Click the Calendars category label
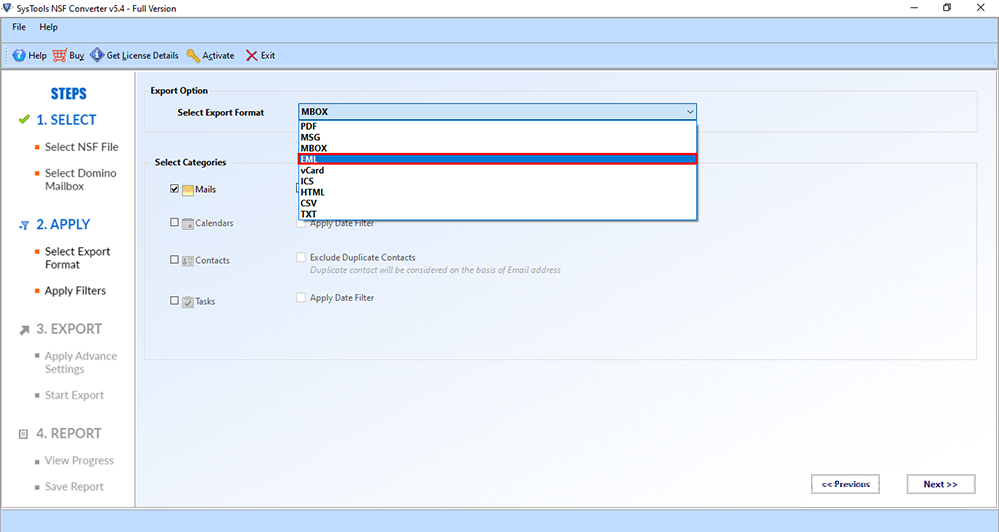The height and width of the screenshot is (532, 999). click(214, 223)
